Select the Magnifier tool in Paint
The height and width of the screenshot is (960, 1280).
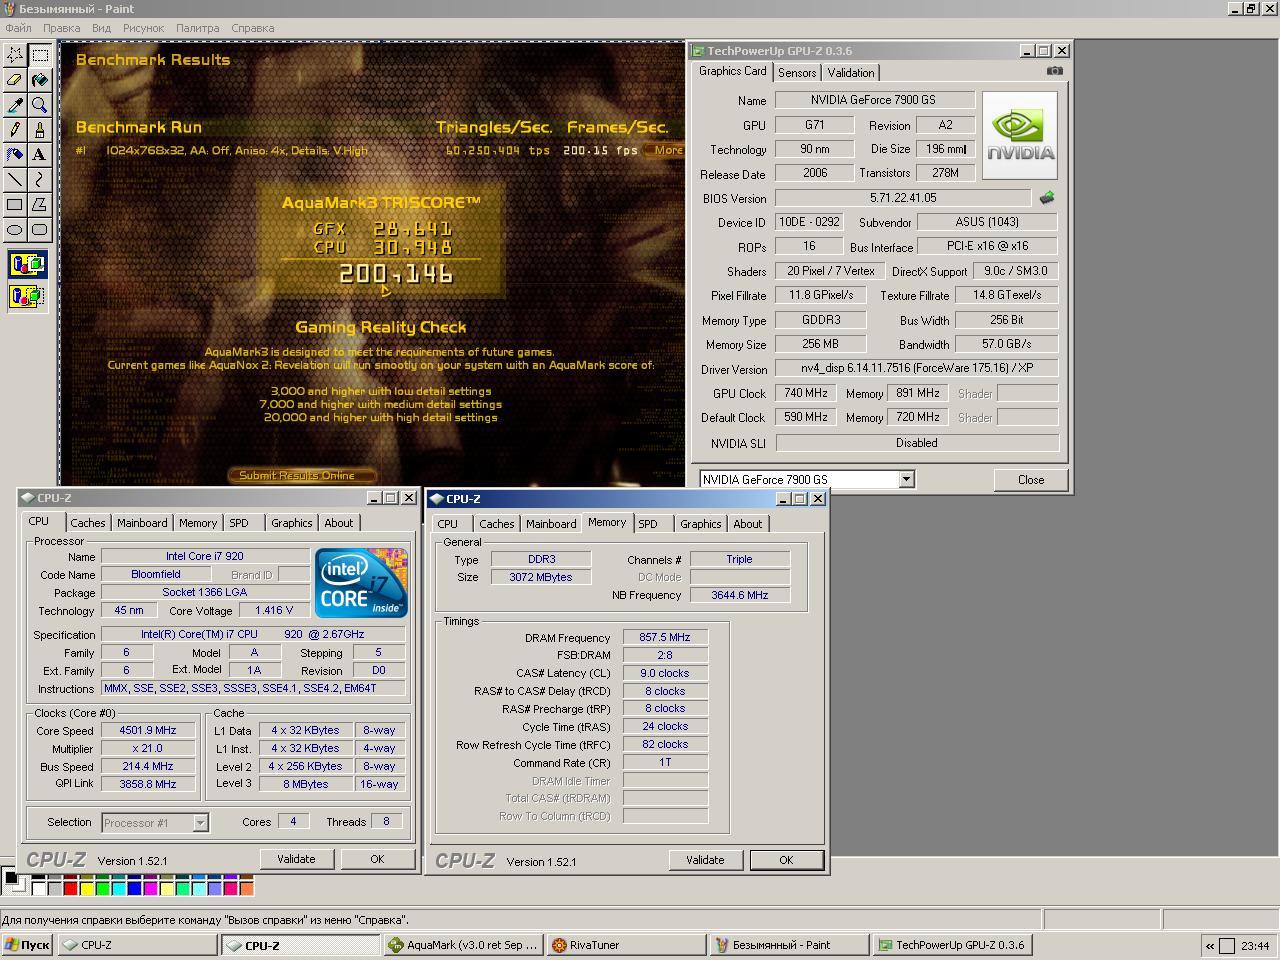pyautogui.click(x=40, y=105)
